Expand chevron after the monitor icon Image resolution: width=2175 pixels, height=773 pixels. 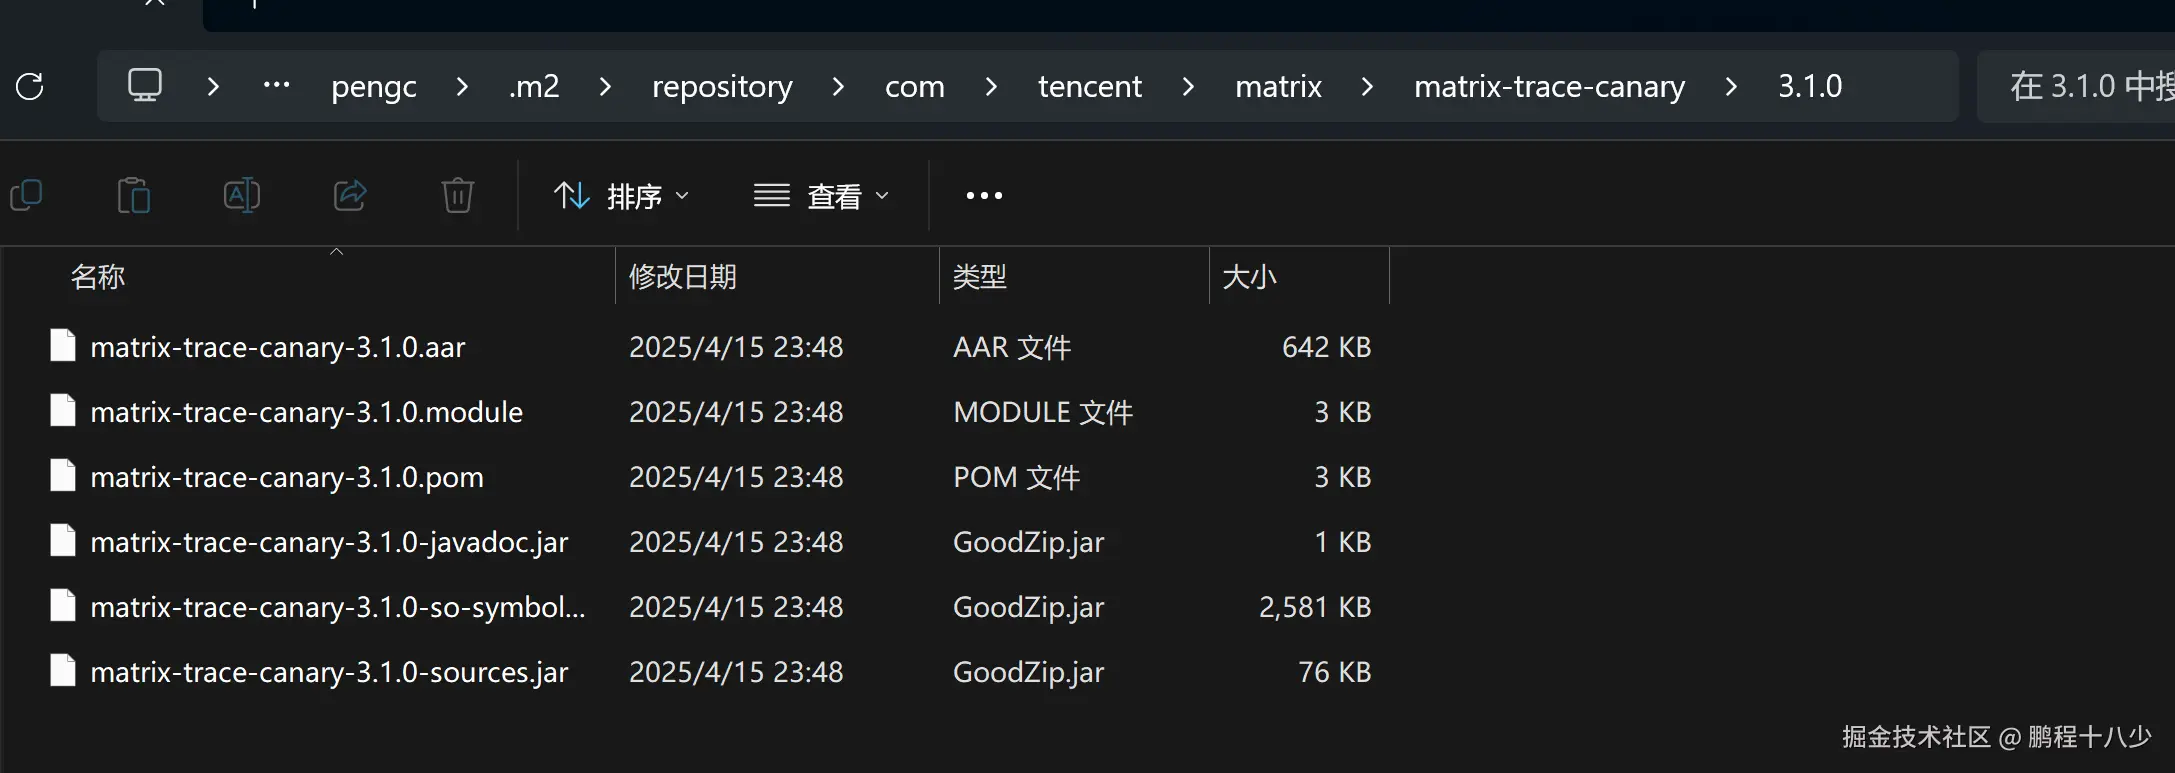[213, 87]
